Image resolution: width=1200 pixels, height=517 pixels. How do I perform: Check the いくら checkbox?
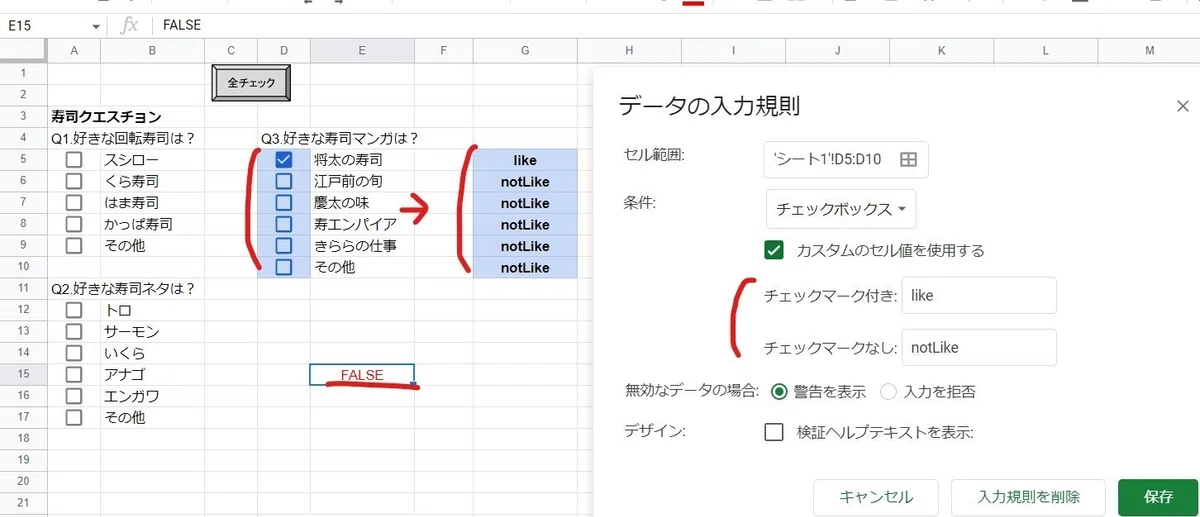pos(73,353)
